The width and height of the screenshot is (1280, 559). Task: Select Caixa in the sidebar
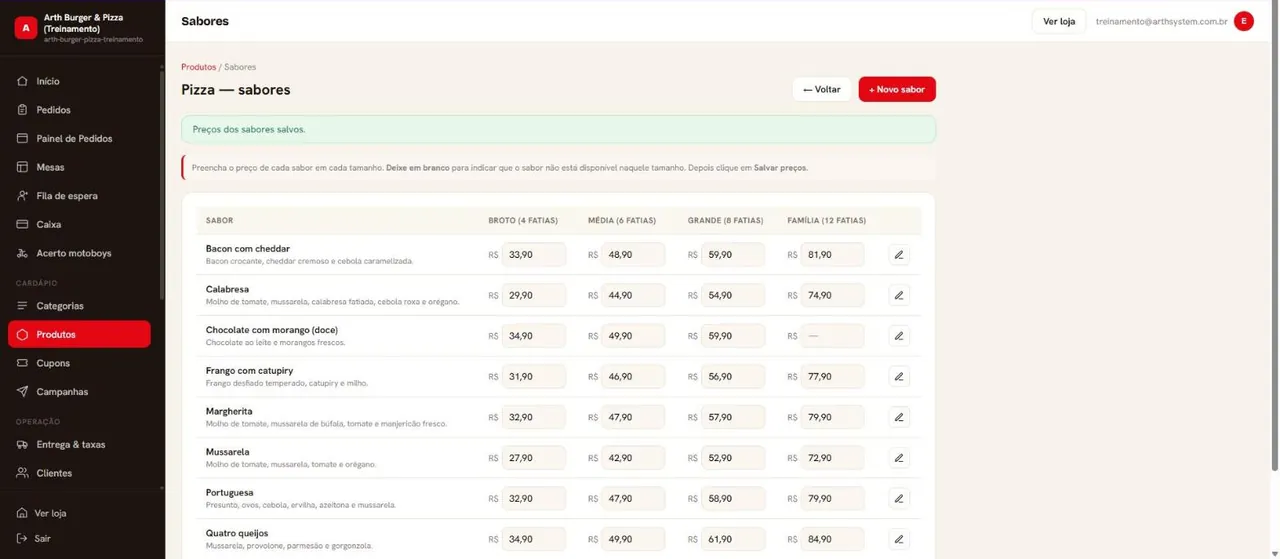click(79, 224)
